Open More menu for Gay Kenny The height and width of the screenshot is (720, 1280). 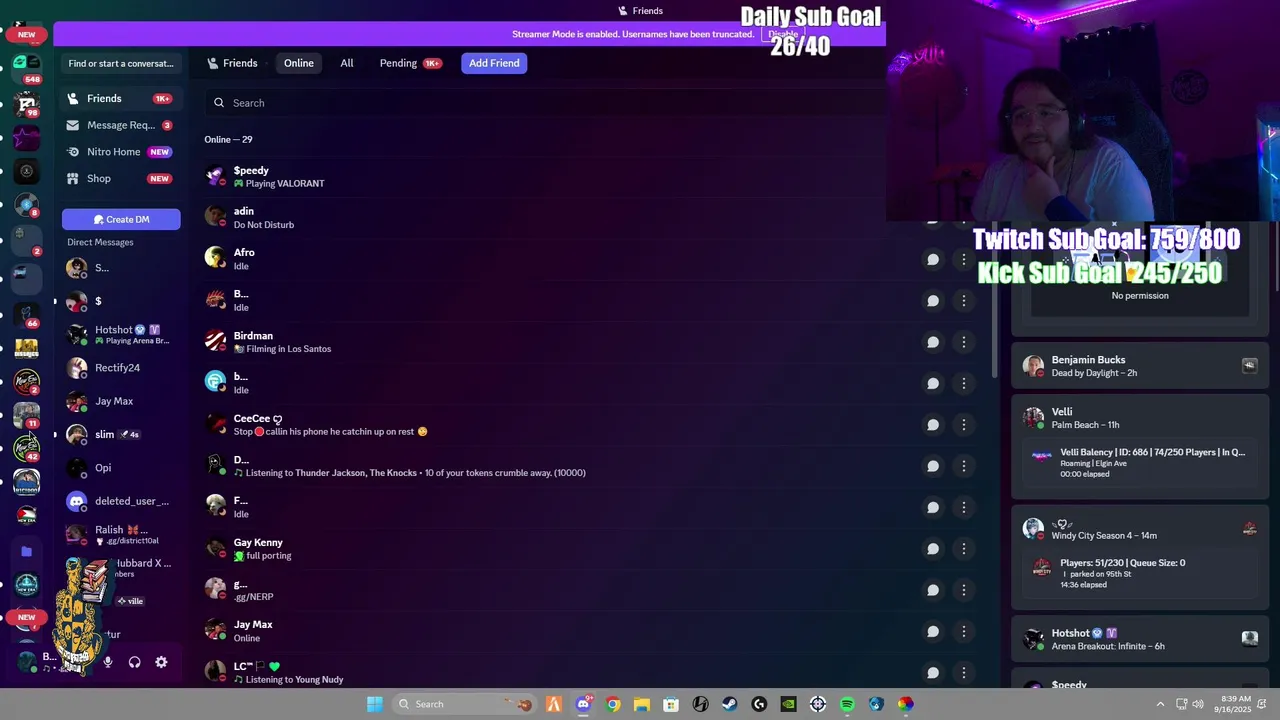pos(963,549)
